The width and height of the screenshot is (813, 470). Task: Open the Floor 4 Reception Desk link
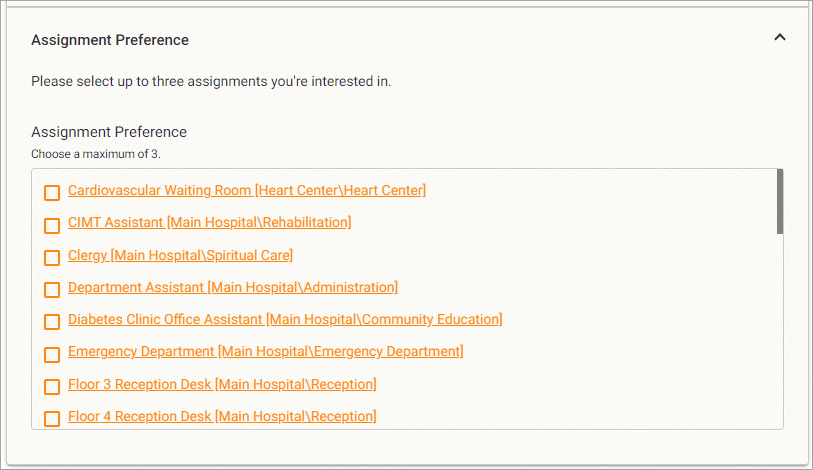tap(222, 416)
